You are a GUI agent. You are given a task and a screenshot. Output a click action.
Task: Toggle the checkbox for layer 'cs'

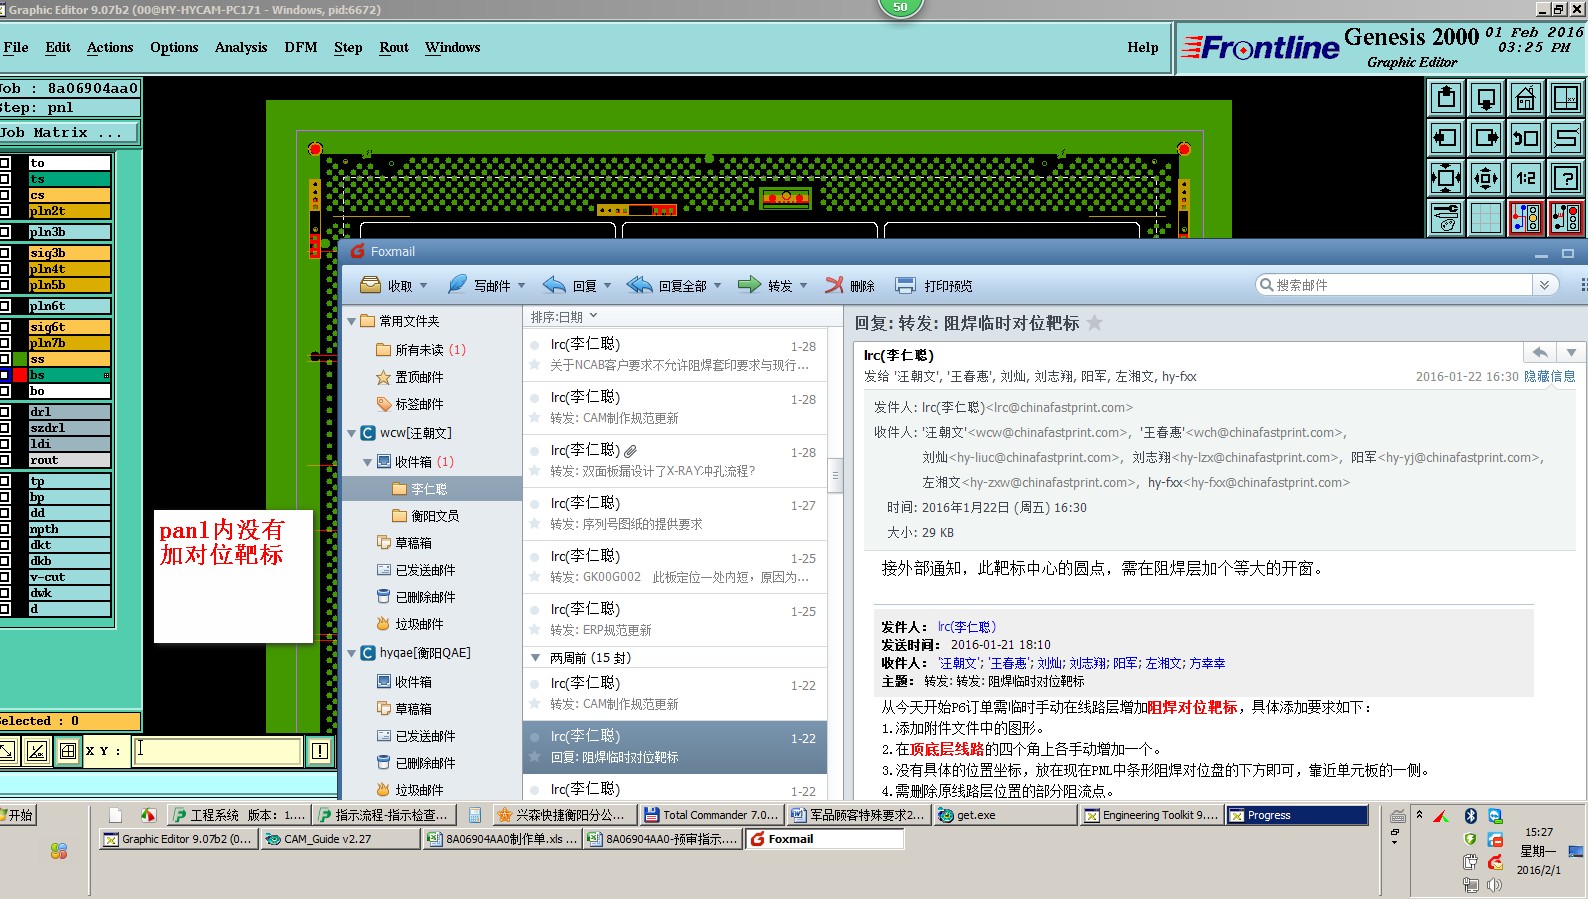[5, 195]
